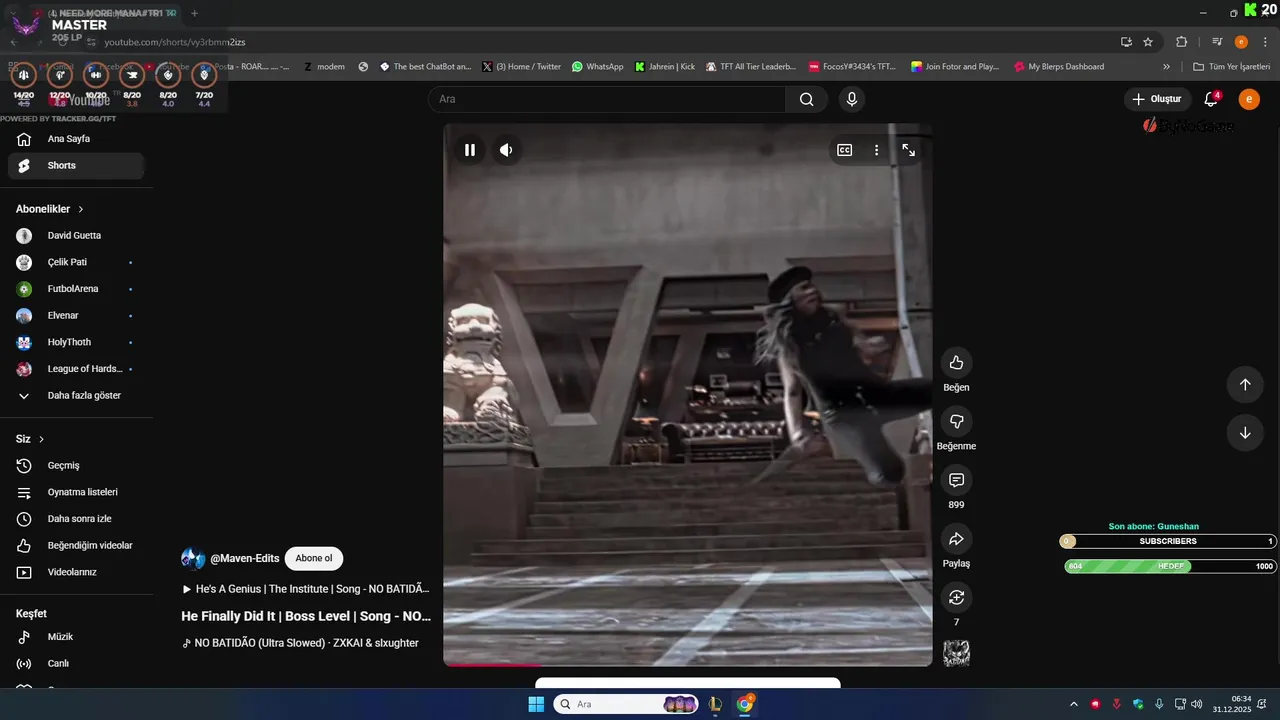Open the YouTube account avatar menu
Screen dimensions: 1280x720
[1249, 99]
